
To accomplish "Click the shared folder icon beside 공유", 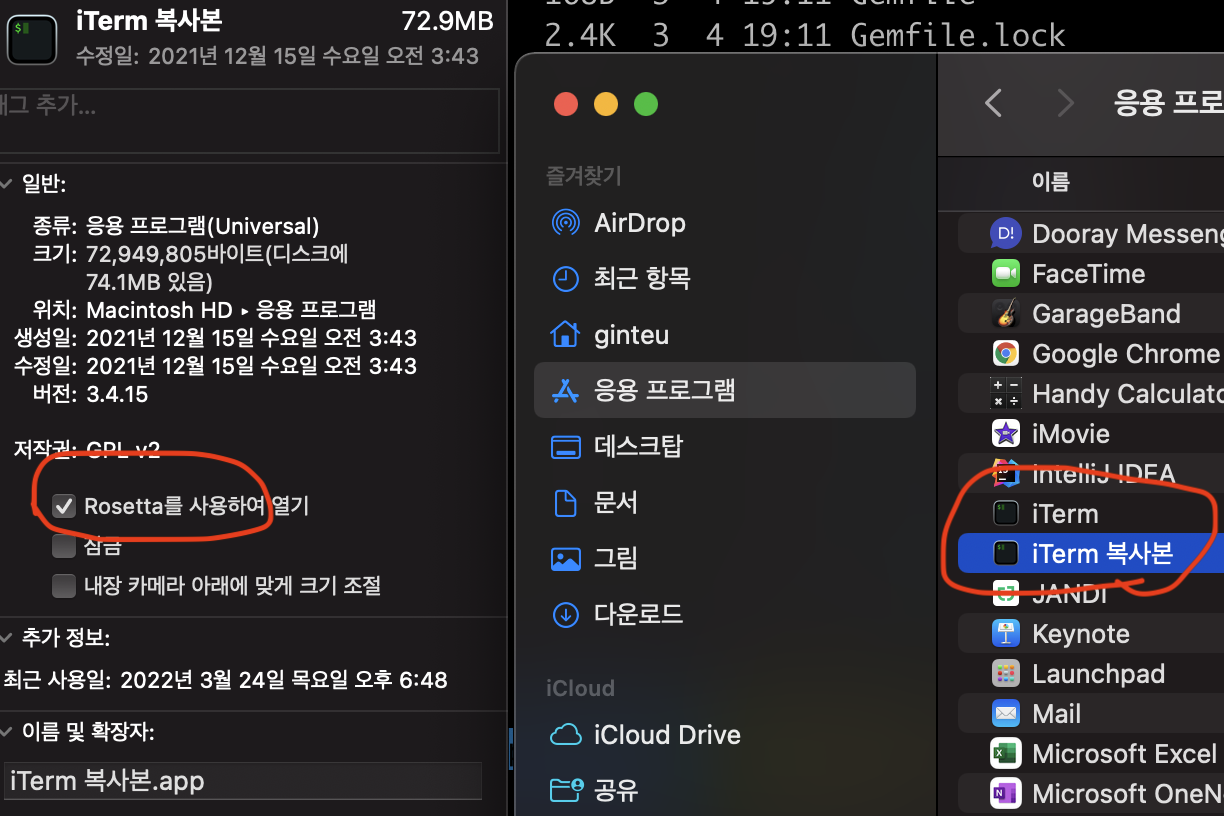I will point(566,791).
